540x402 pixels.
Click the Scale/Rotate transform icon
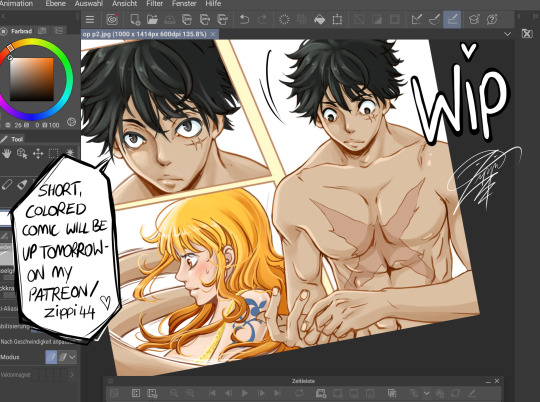[337, 20]
